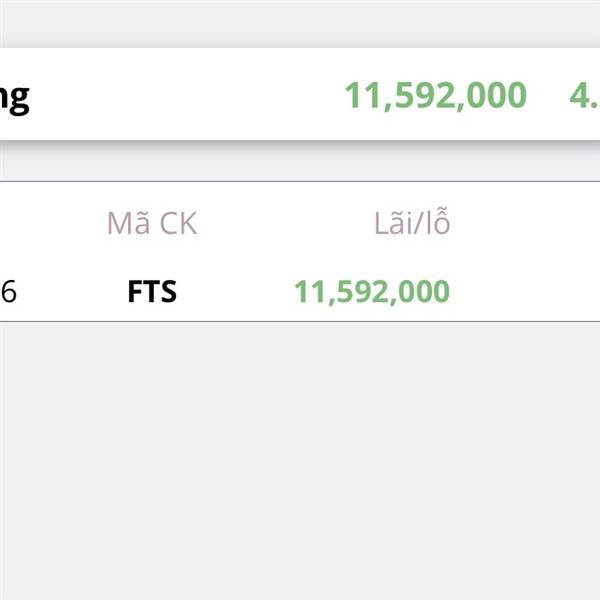Tap blank header space right of Lãi/lỗ
This screenshot has height=600, width=600.
[525, 223]
